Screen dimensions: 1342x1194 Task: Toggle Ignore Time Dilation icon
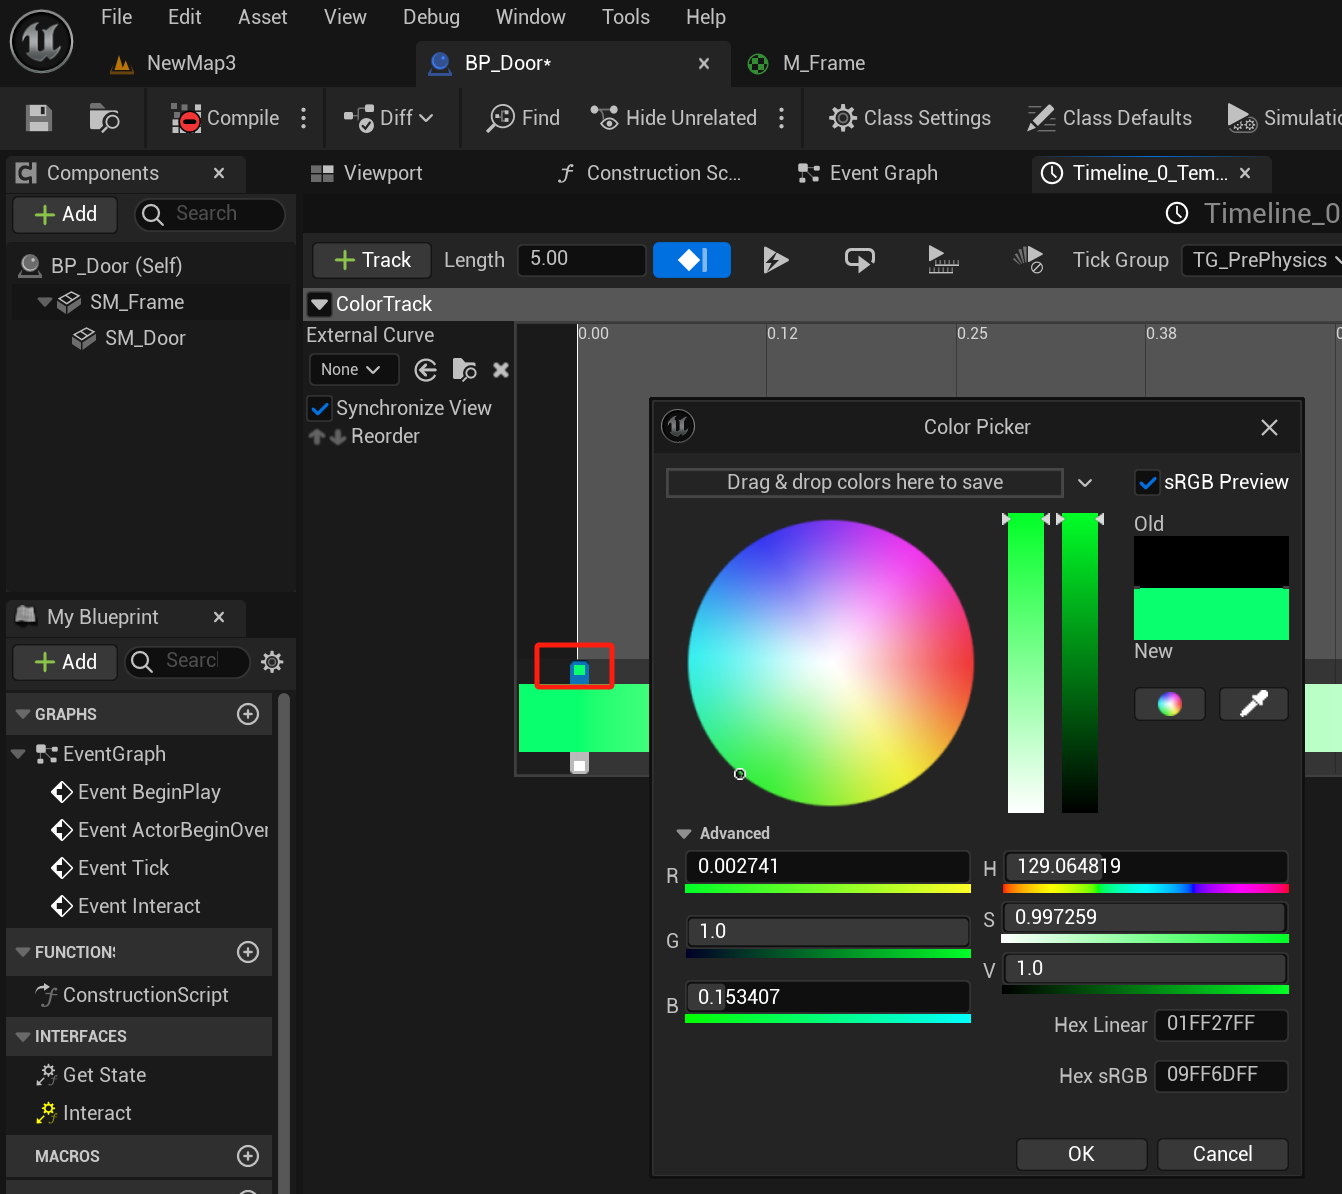(x=1027, y=260)
